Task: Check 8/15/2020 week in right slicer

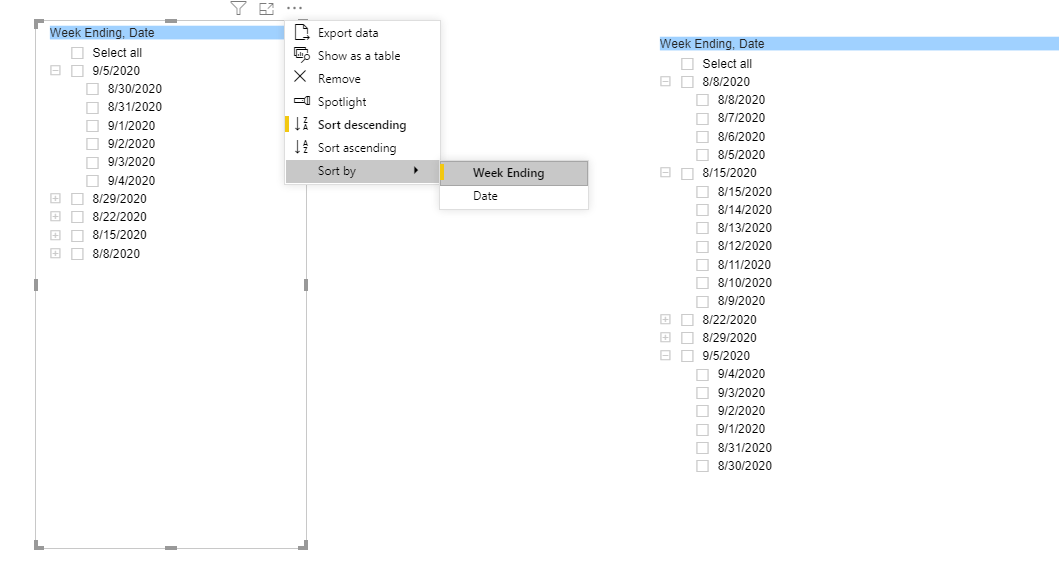Action: 688,174
